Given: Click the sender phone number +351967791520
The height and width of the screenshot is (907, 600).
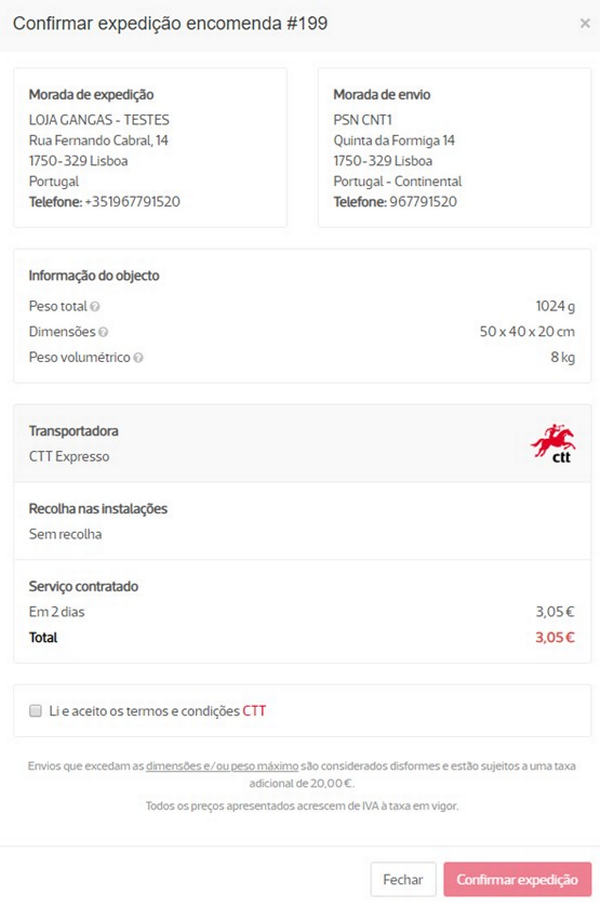Looking at the screenshot, I should point(133,202).
